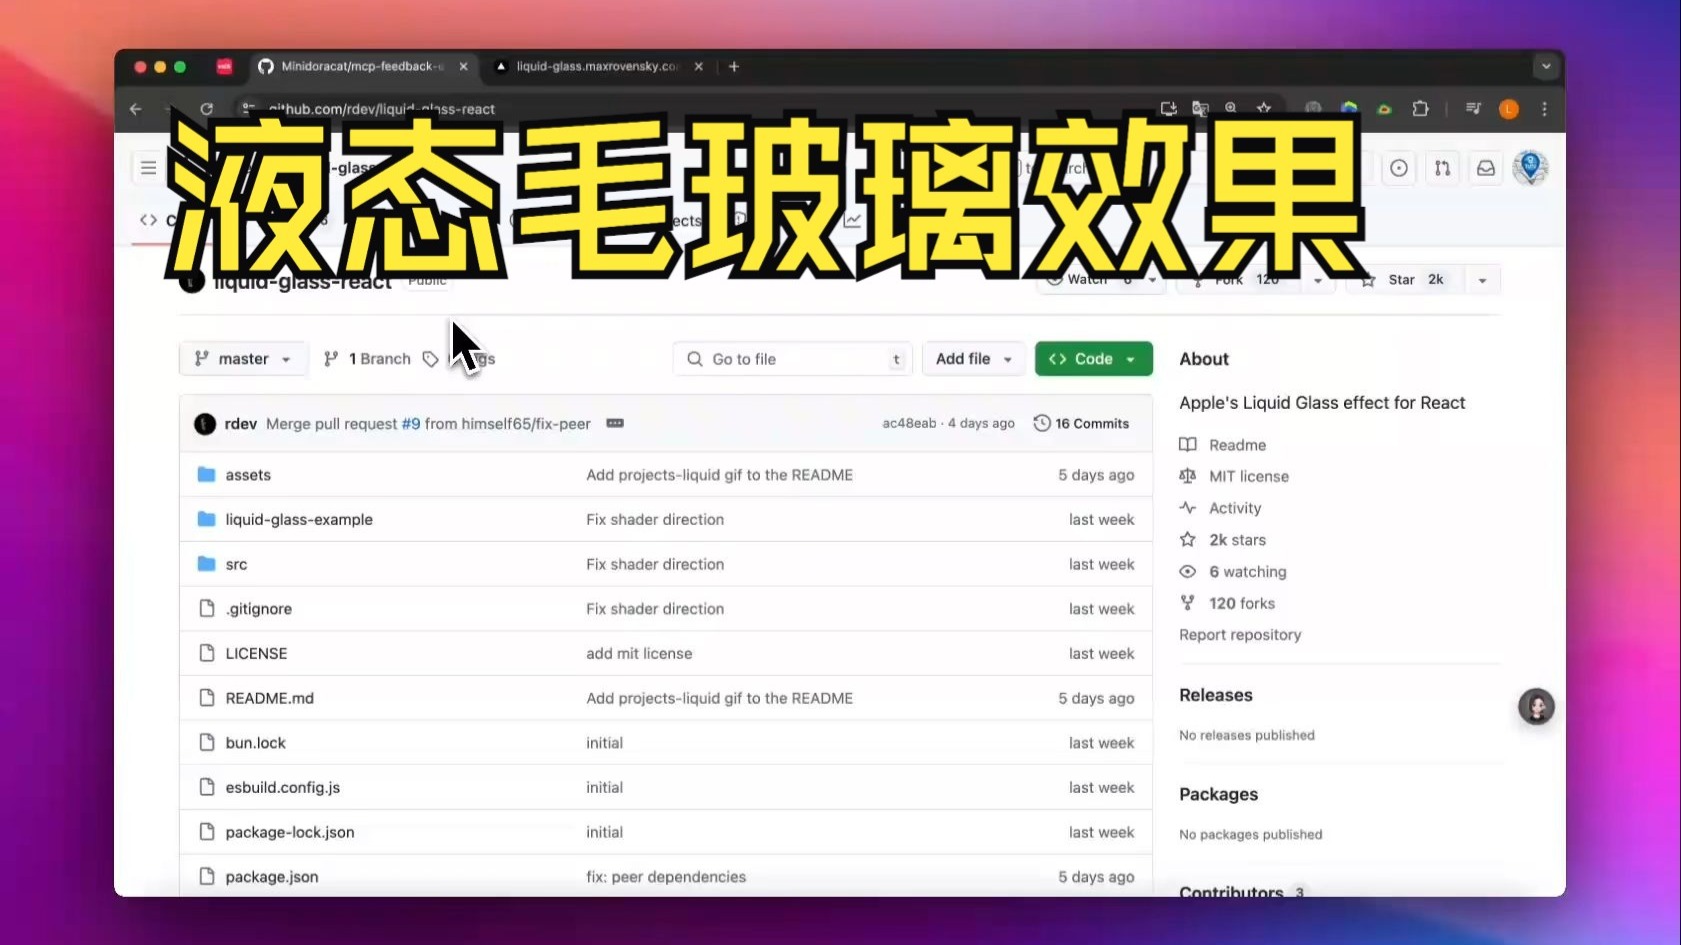Open the GitHub notifications inbox
This screenshot has width=1681, height=945.
pos(1486,168)
